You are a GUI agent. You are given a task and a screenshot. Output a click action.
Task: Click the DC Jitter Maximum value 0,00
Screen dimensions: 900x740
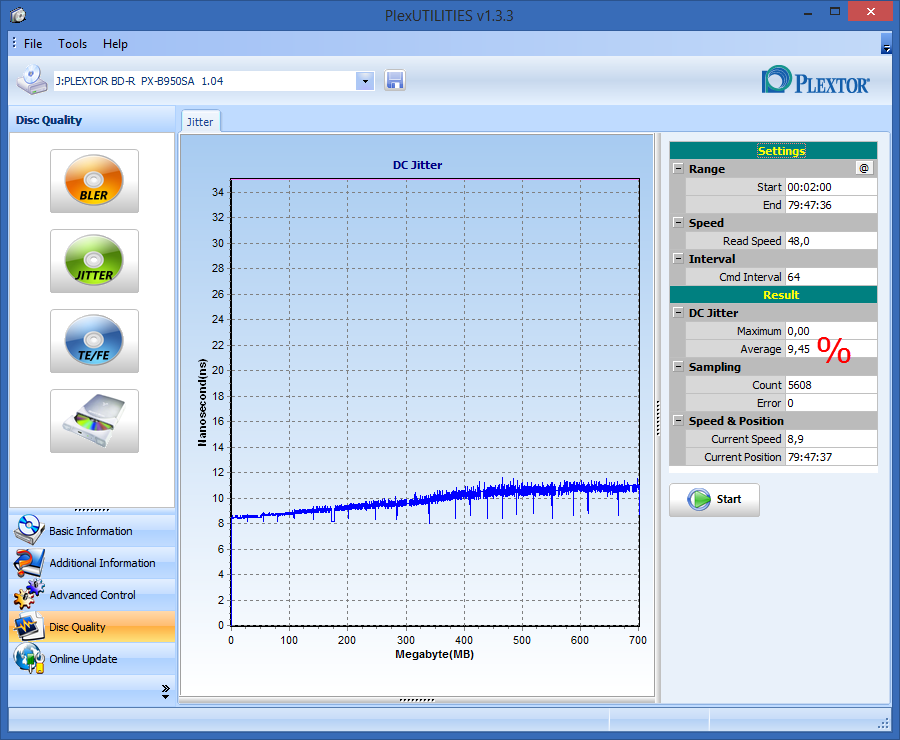click(831, 331)
